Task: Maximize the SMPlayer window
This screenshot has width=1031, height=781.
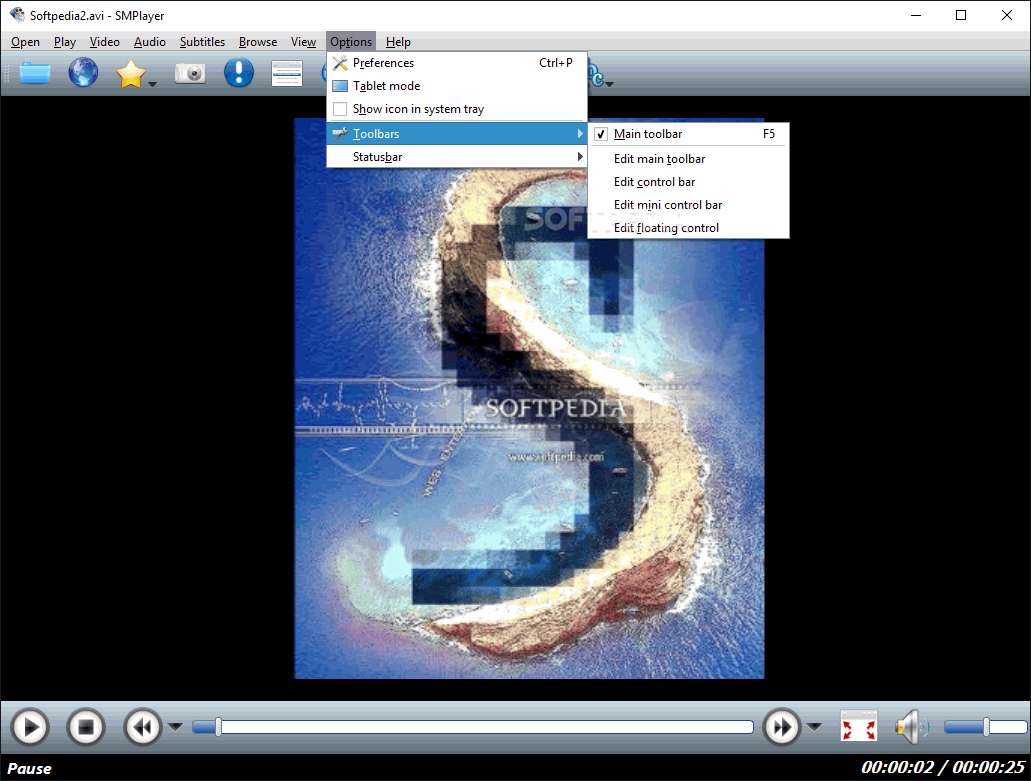Action: [961, 15]
